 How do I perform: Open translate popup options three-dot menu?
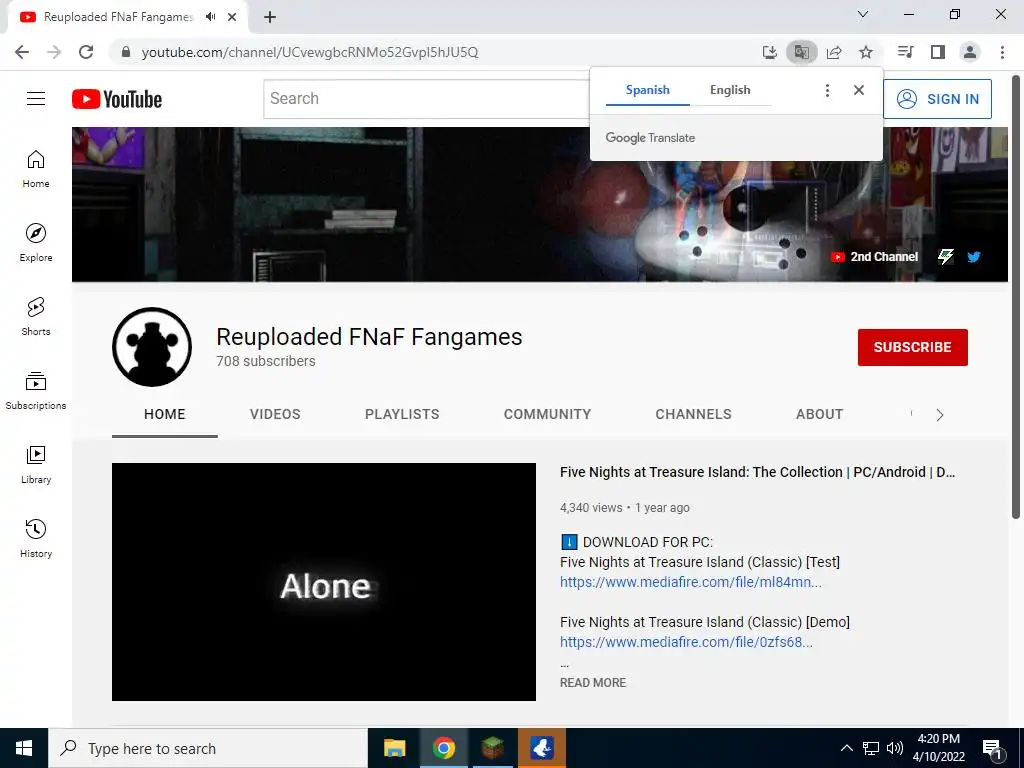pos(827,90)
